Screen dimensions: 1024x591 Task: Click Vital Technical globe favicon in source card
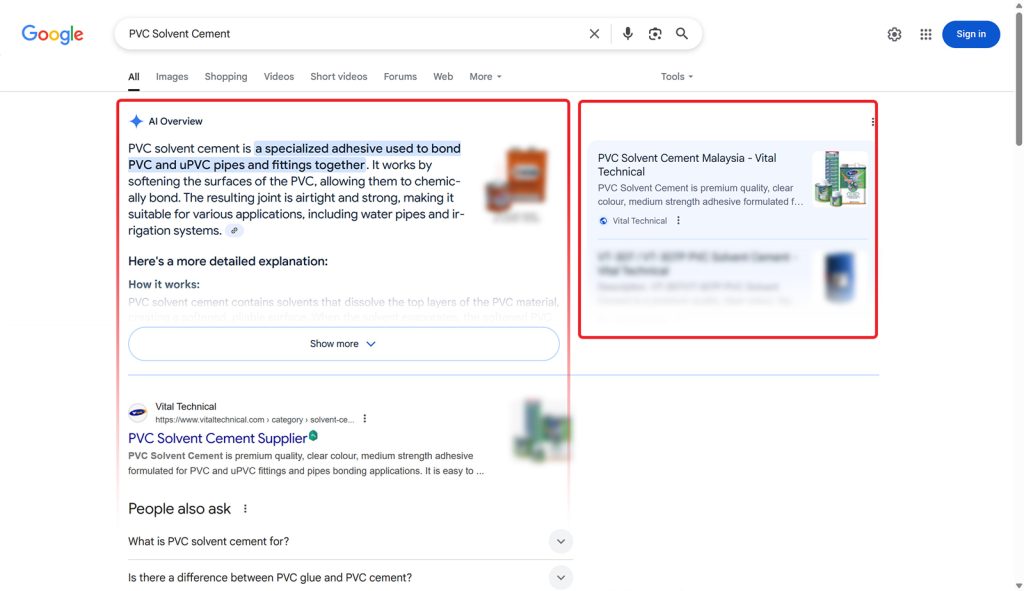pyautogui.click(x=603, y=221)
